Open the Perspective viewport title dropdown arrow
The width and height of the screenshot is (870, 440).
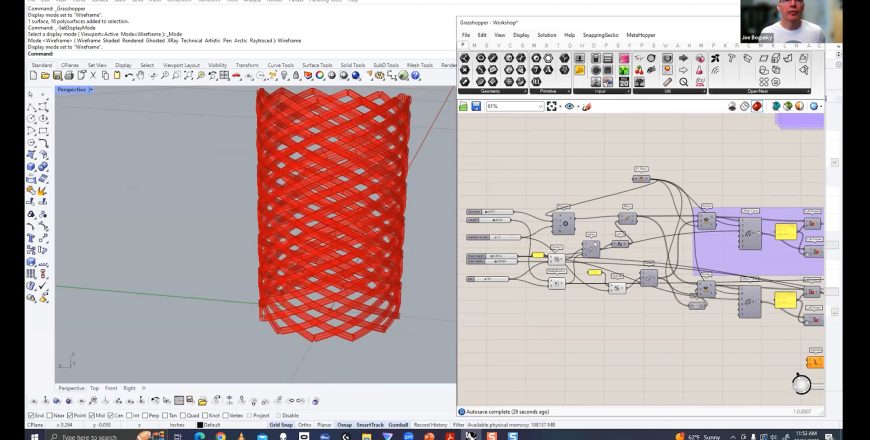coord(91,90)
